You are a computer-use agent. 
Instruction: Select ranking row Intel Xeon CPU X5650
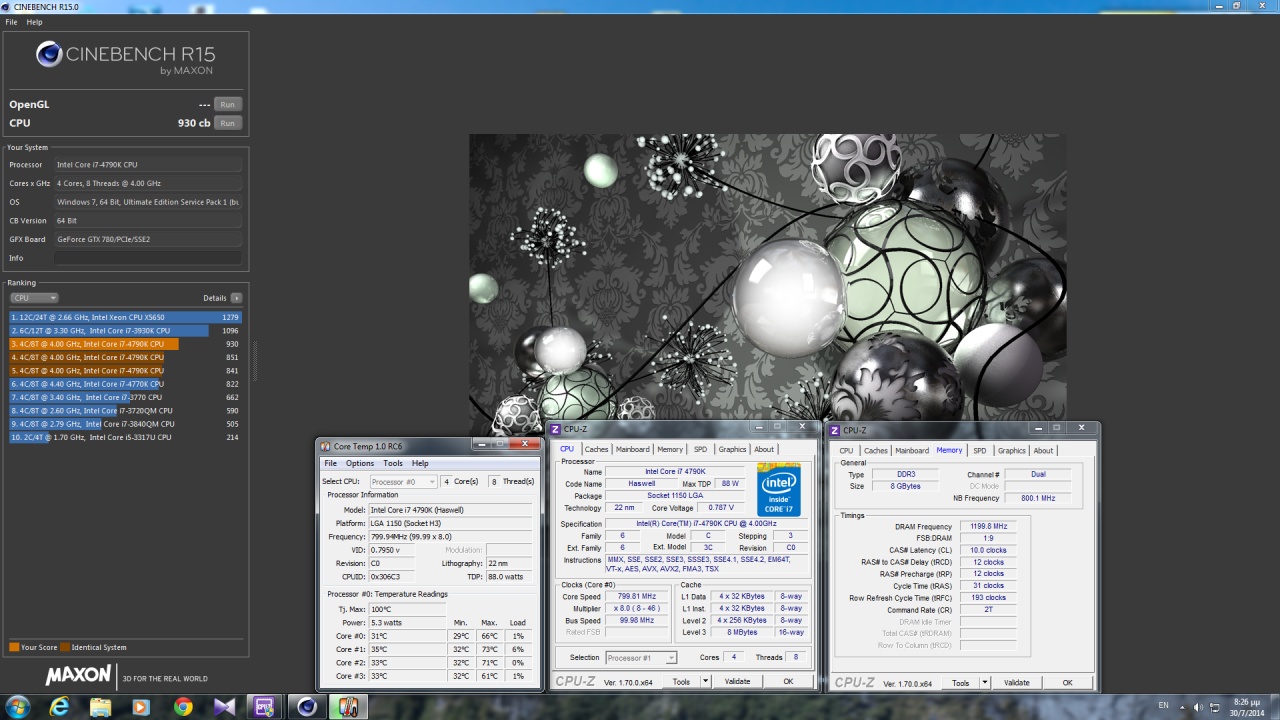pos(125,317)
